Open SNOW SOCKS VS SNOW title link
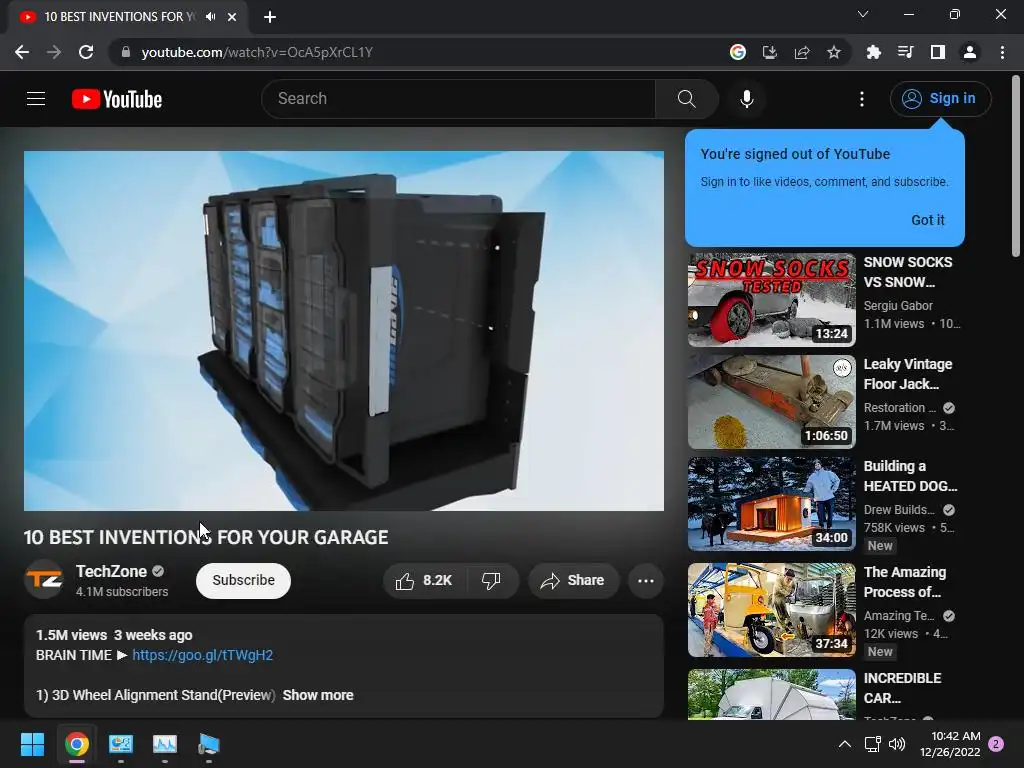The height and width of the screenshot is (768, 1024). click(x=908, y=272)
